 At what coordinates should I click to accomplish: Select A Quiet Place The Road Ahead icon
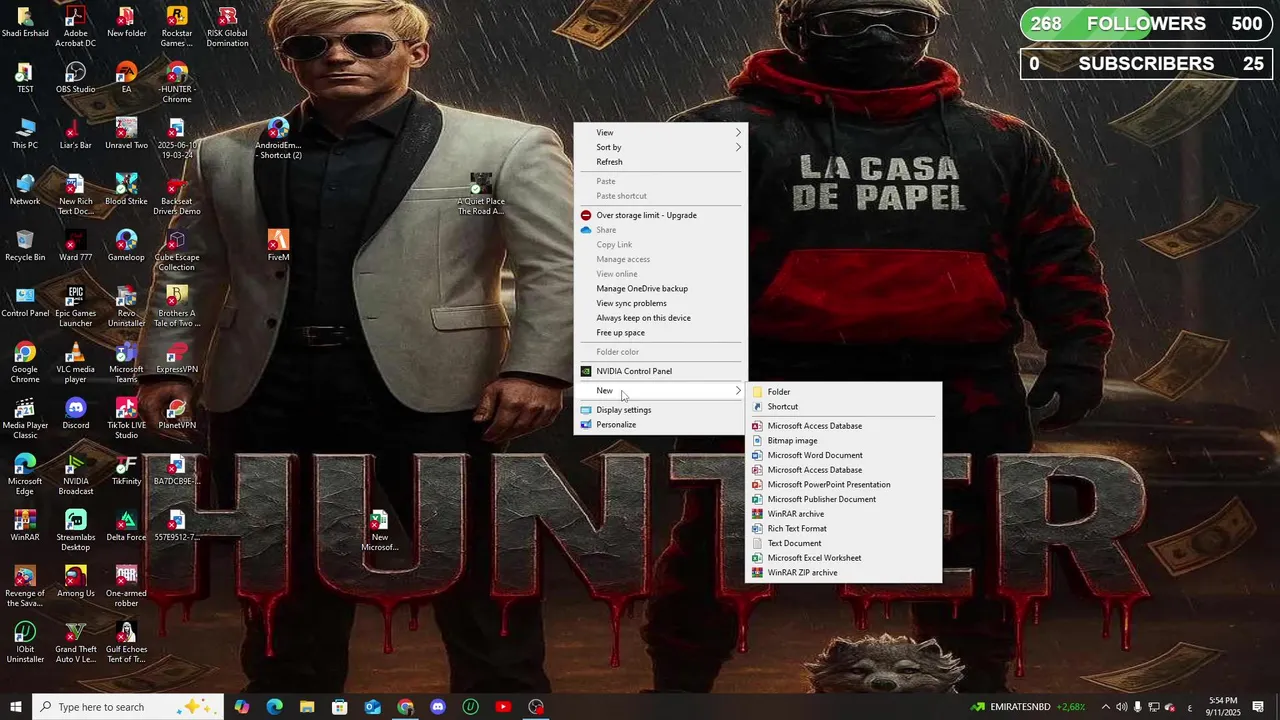click(481, 195)
